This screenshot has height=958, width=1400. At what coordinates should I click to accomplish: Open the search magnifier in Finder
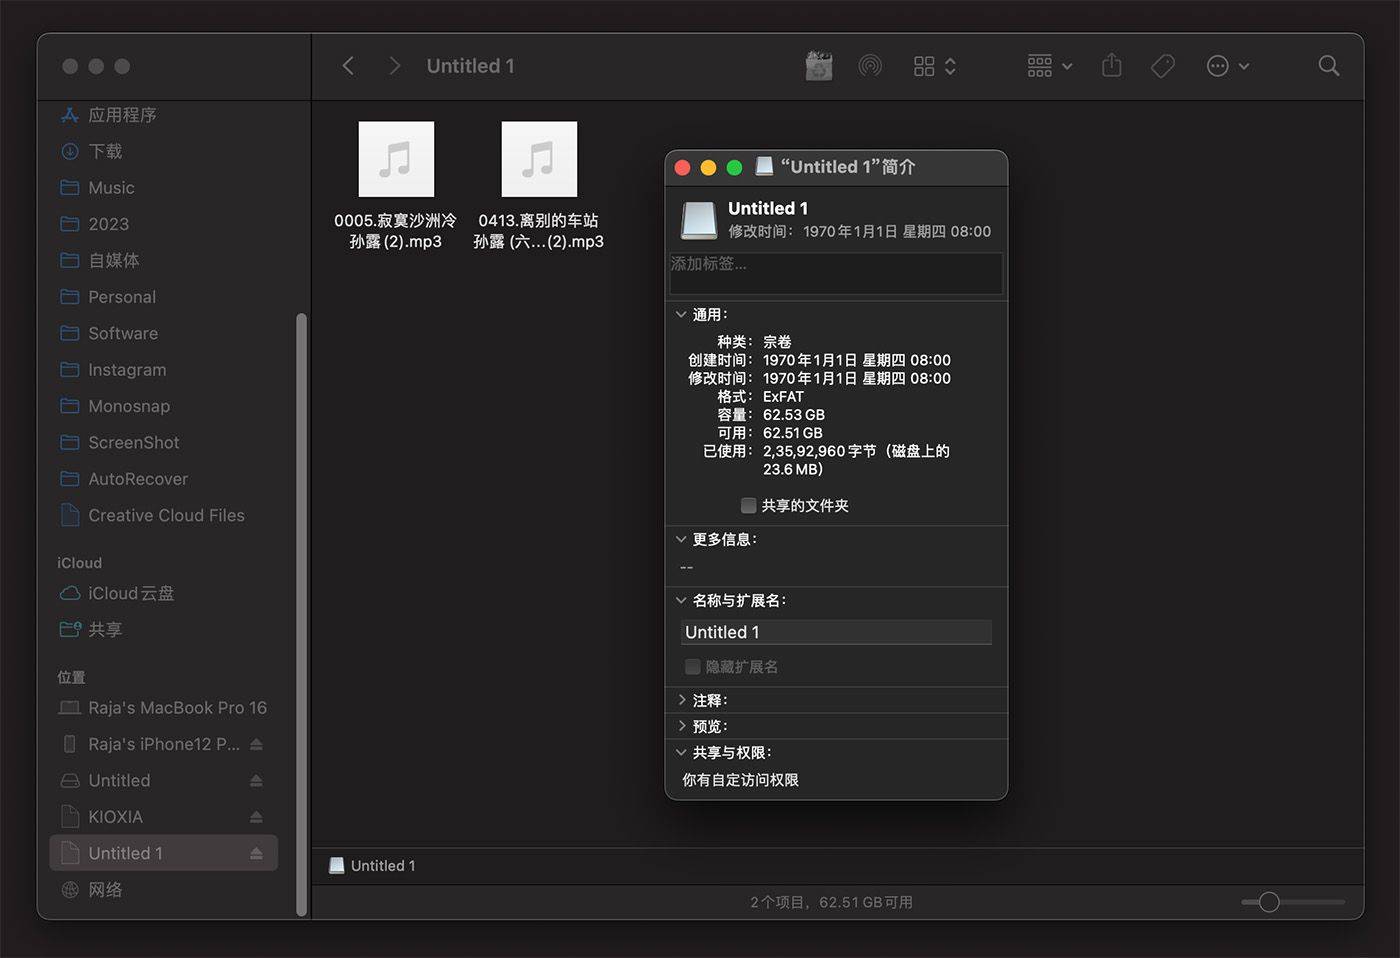(x=1328, y=66)
